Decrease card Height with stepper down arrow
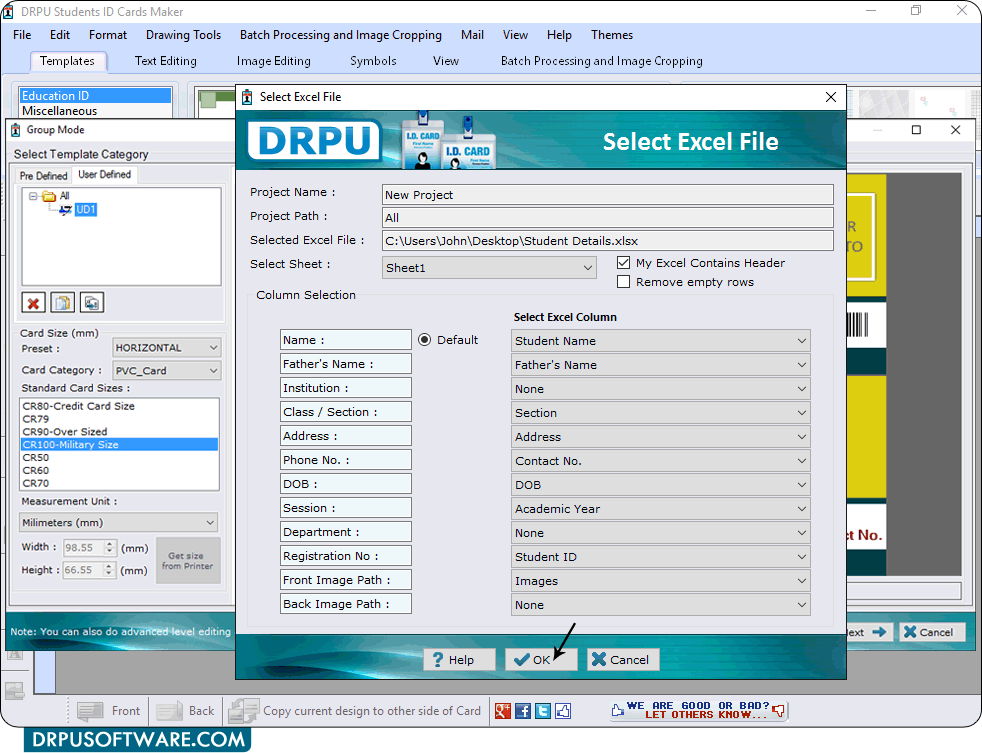This screenshot has height=753, width=982. [110, 574]
